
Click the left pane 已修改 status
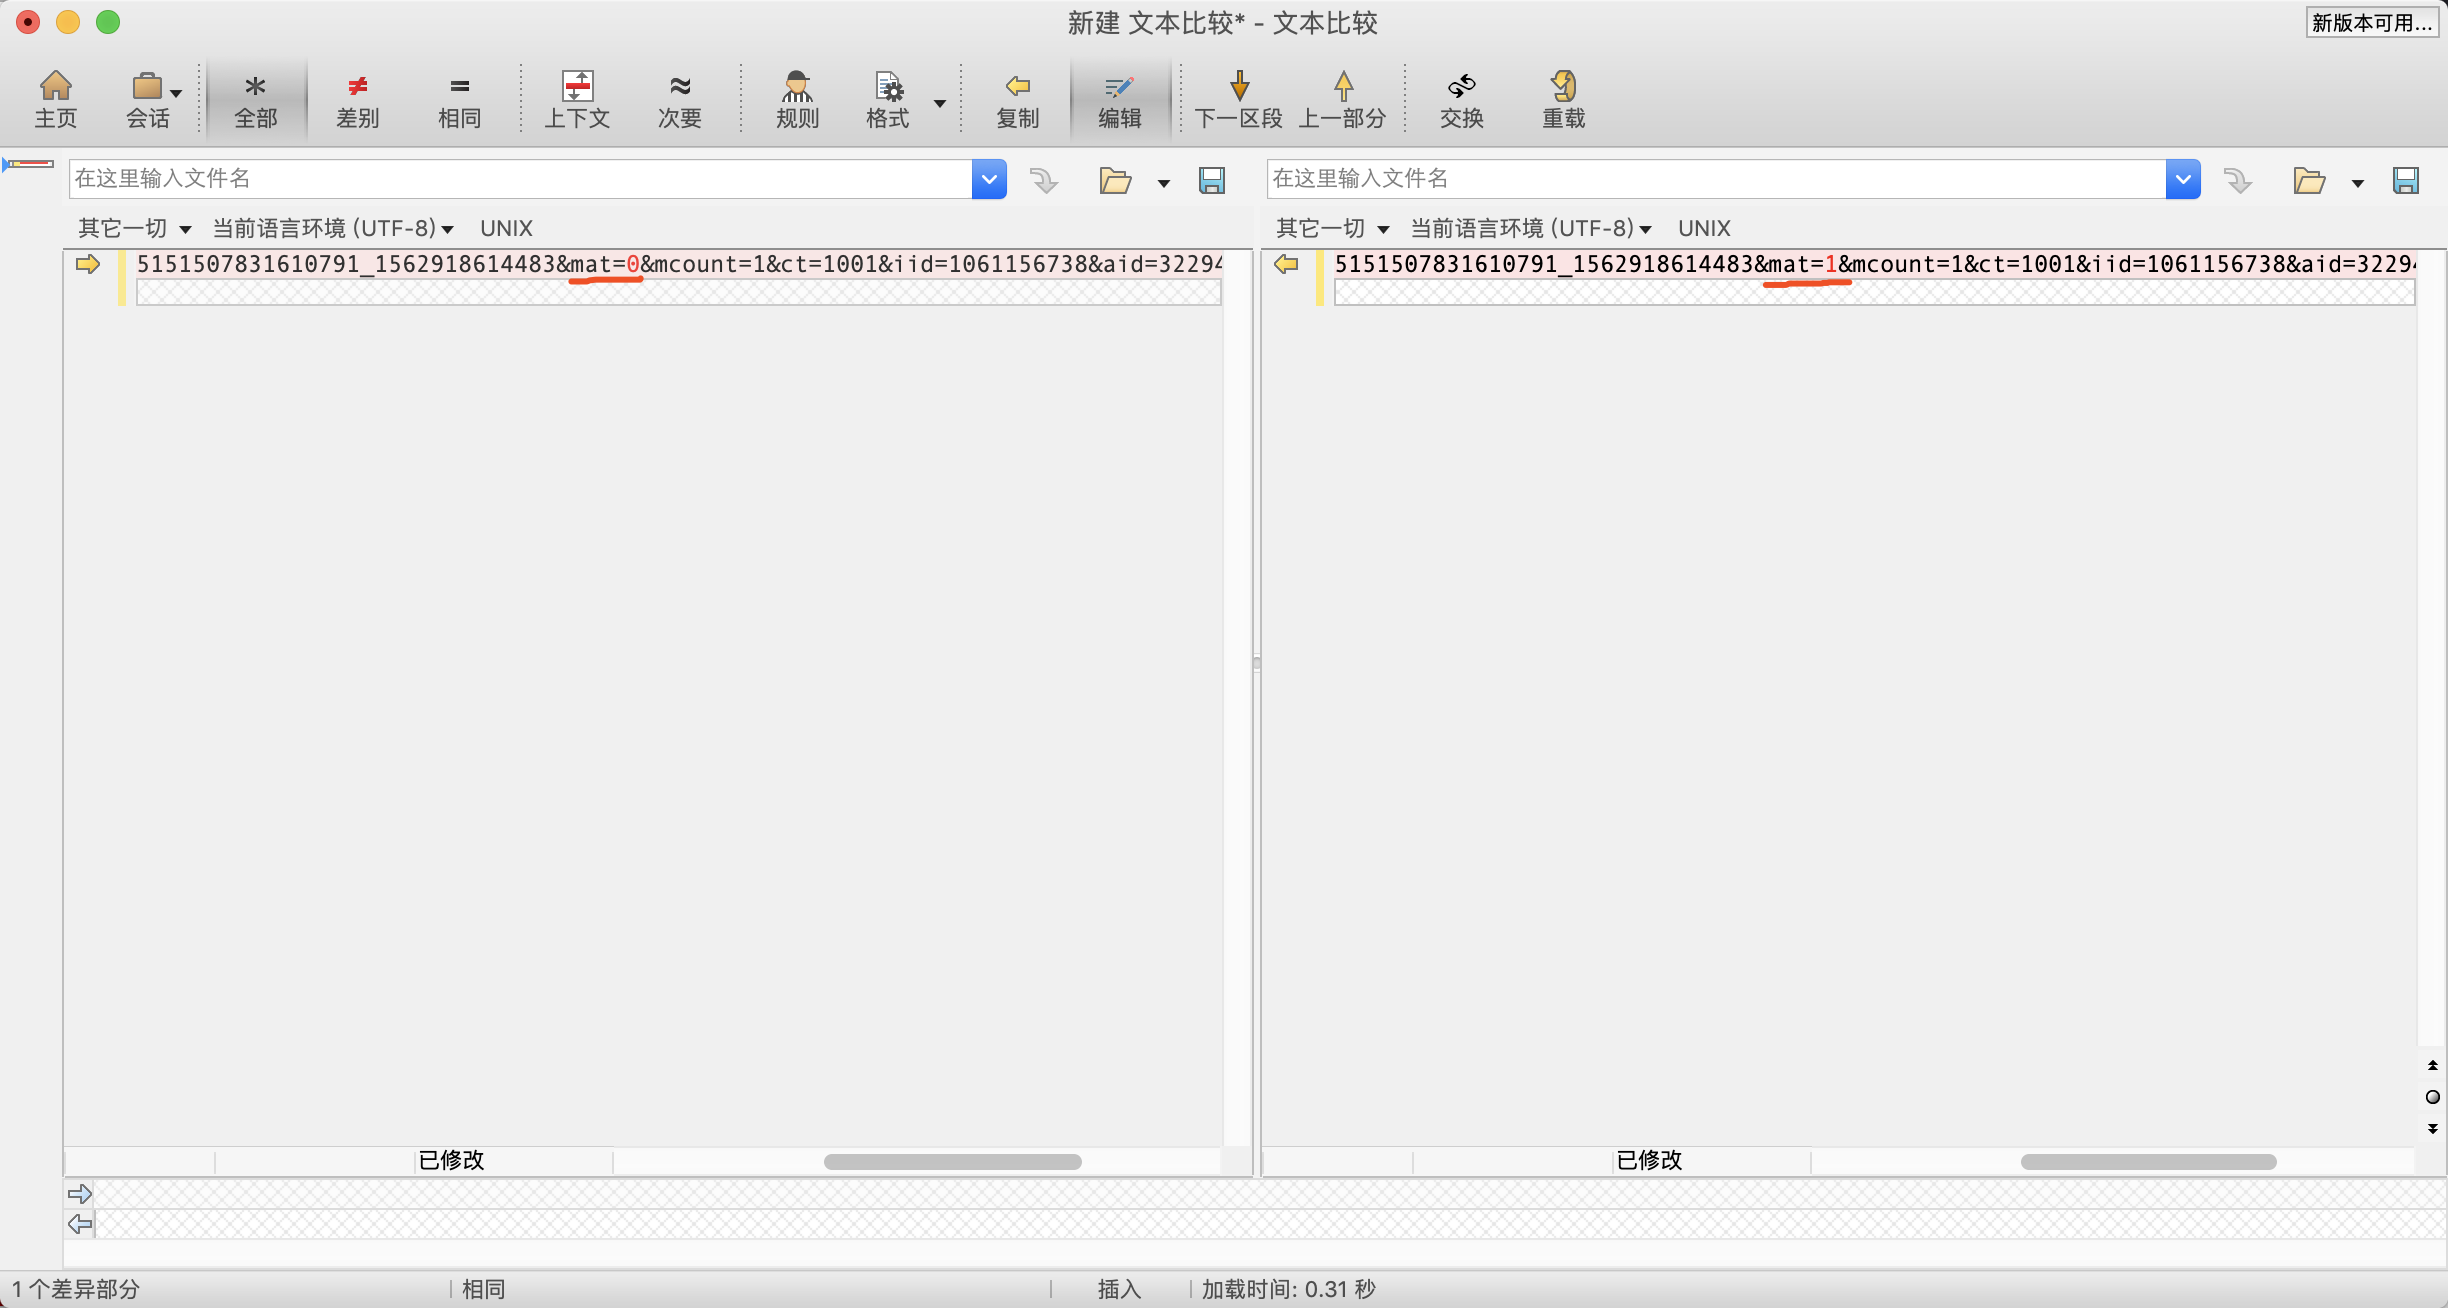(x=451, y=1160)
